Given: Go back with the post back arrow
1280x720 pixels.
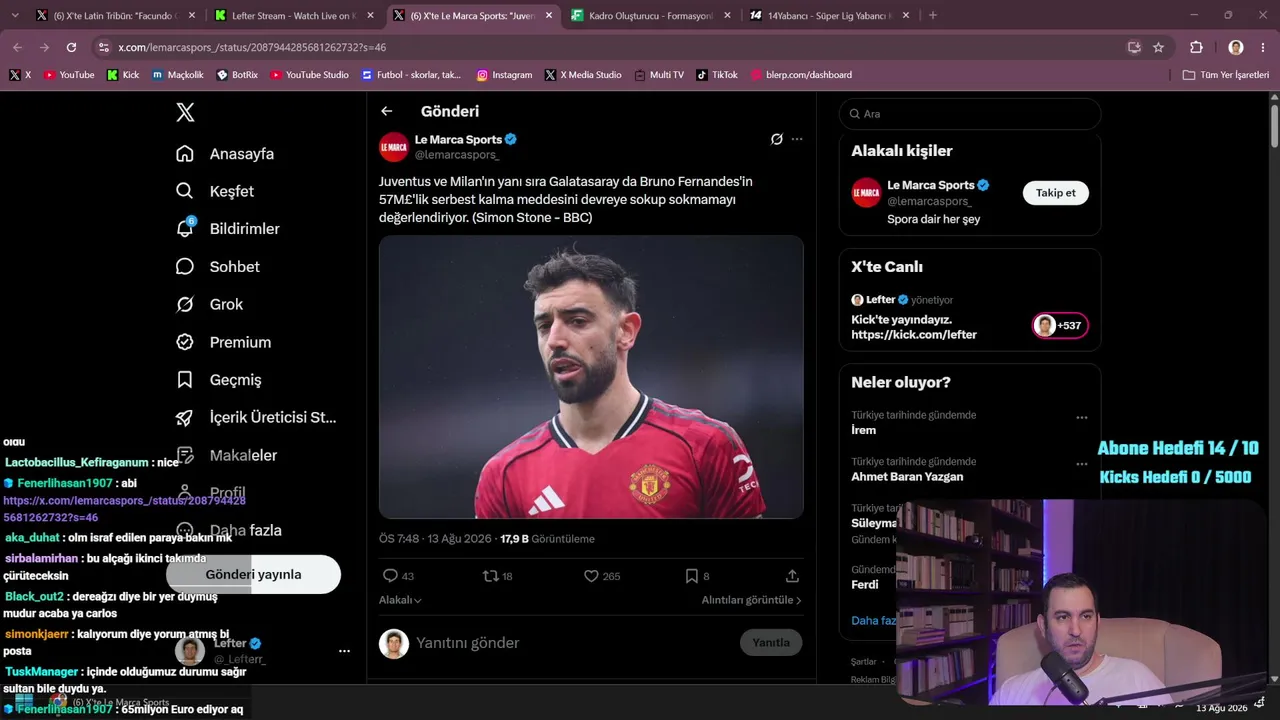Looking at the screenshot, I should point(387,112).
